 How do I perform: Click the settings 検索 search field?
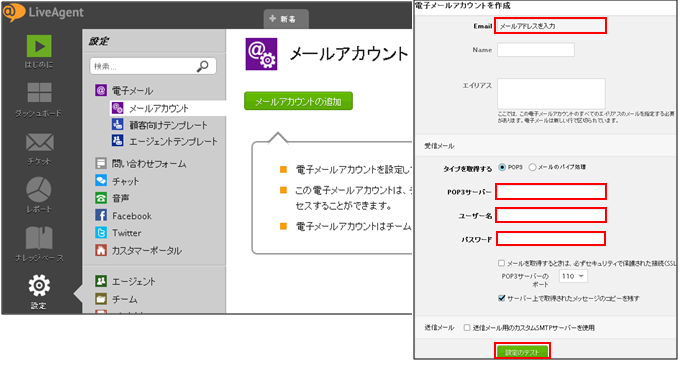coord(153,66)
